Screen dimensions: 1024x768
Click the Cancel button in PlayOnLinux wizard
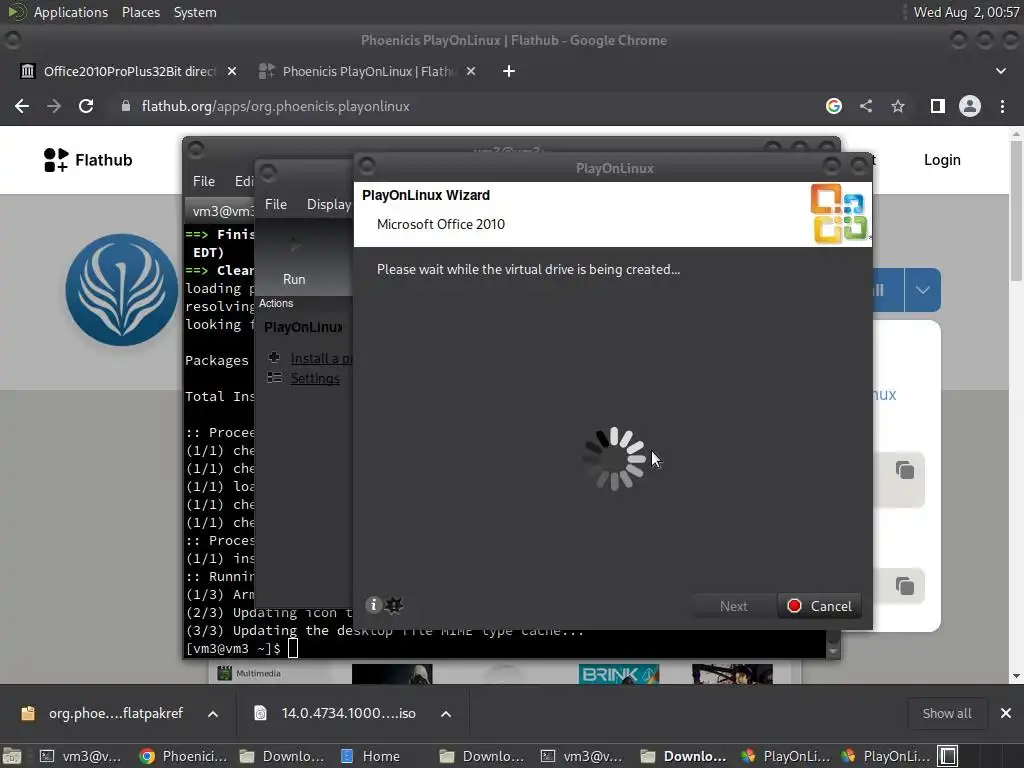pyautogui.click(x=819, y=606)
